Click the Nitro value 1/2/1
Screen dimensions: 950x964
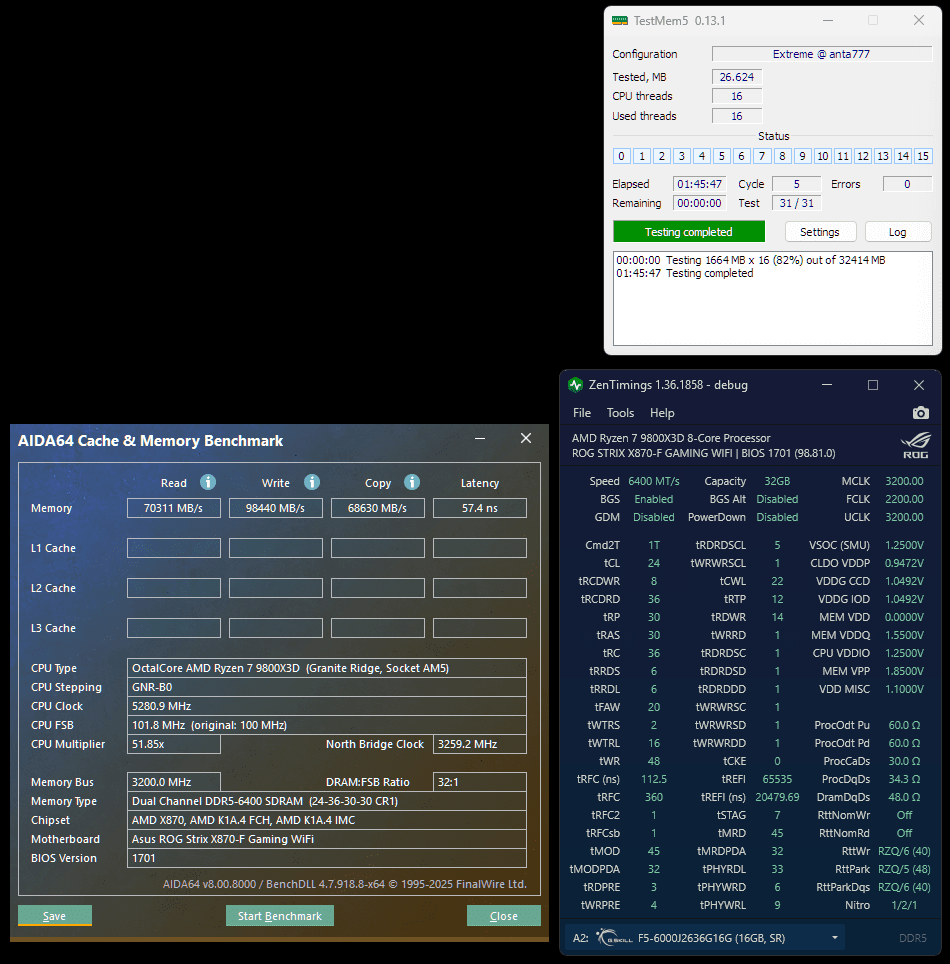904,905
